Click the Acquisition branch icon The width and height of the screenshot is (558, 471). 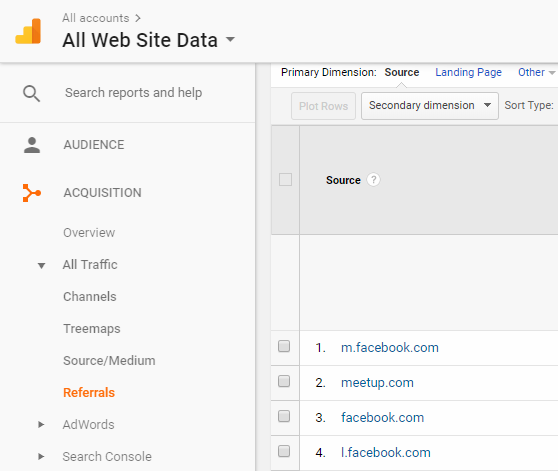pyautogui.click(x=32, y=193)
